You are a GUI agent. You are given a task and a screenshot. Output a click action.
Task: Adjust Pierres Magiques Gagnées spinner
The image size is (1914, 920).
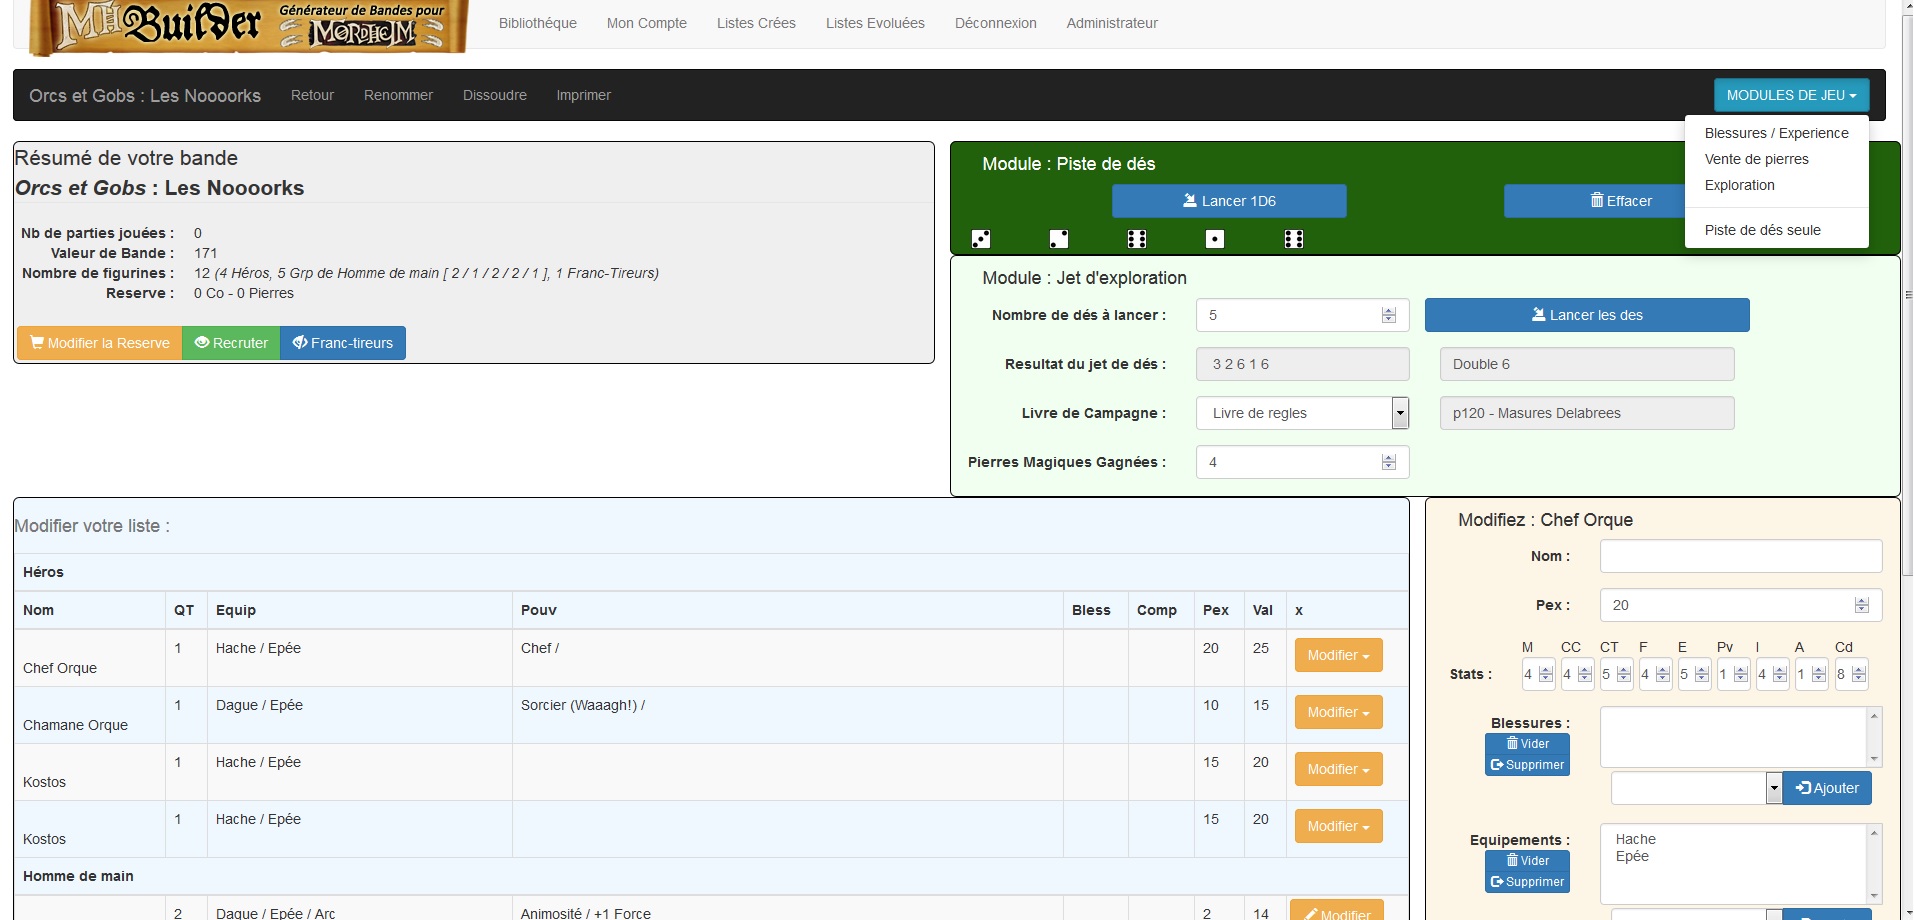point(1389,462)
